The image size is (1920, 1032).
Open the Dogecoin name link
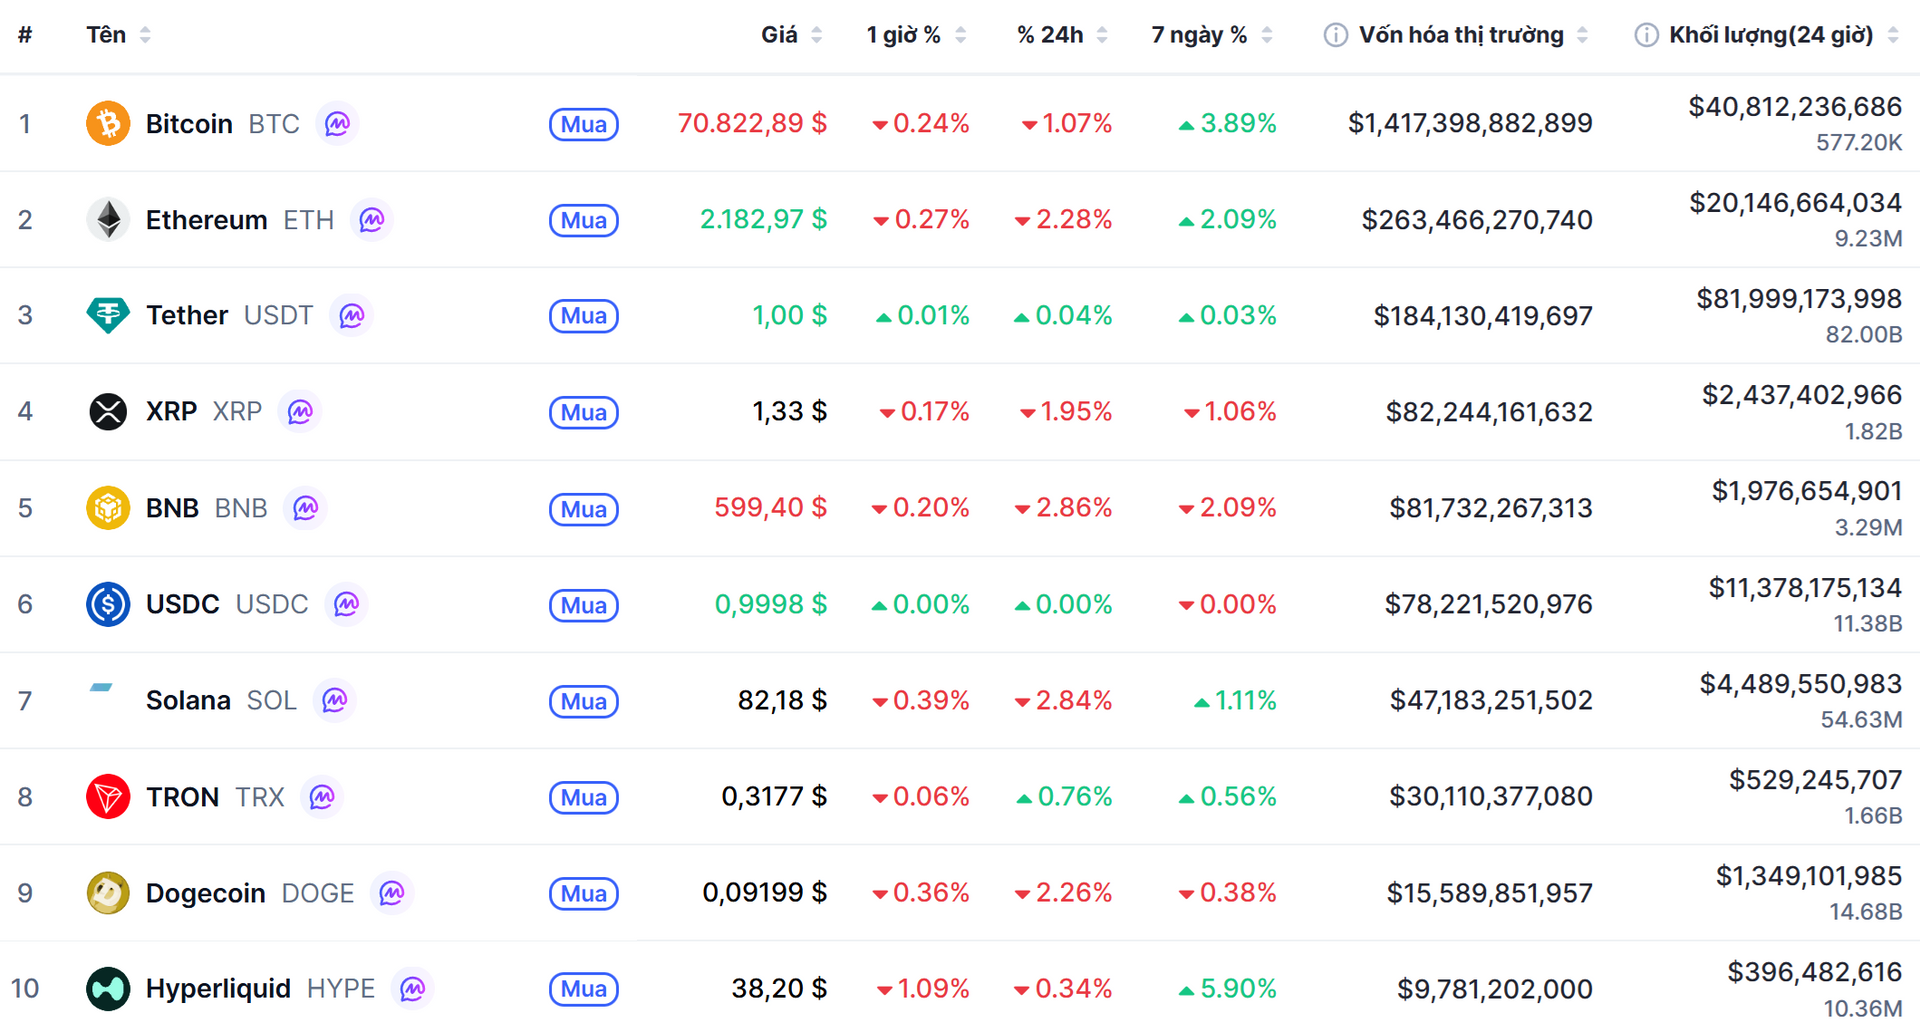tap(205, 893)
